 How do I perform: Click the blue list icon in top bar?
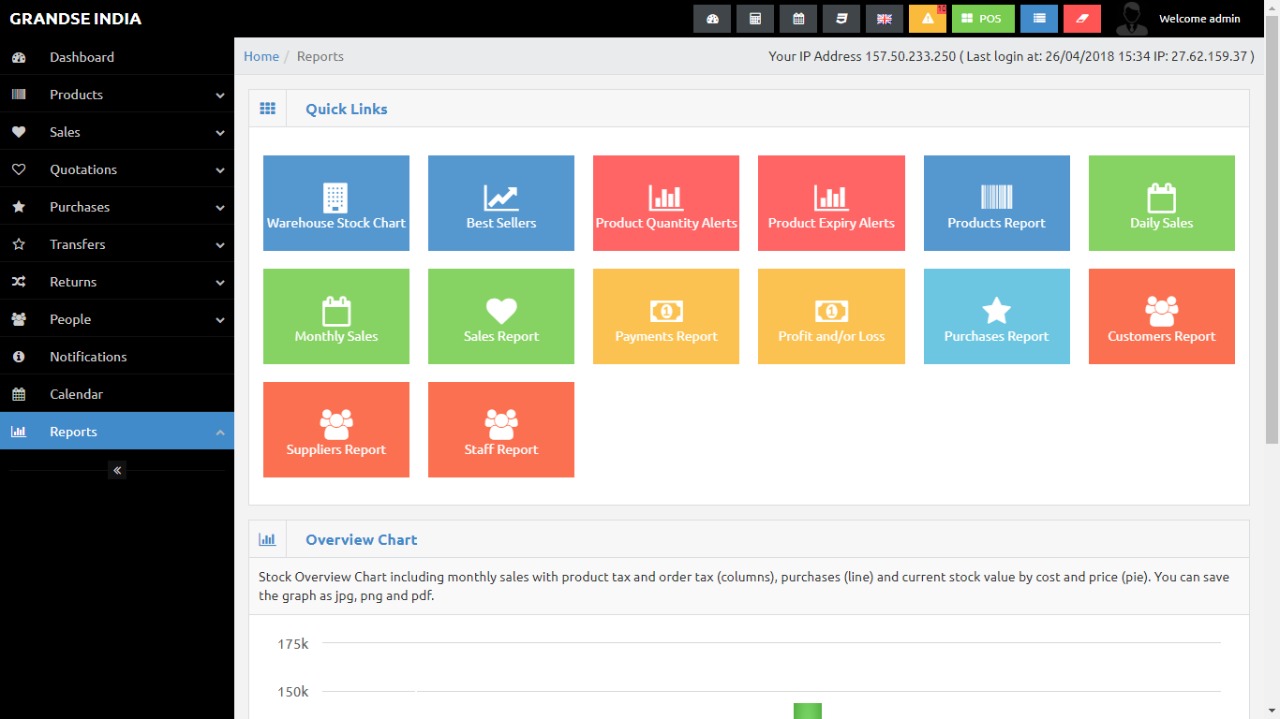[x=1039, y=19]
